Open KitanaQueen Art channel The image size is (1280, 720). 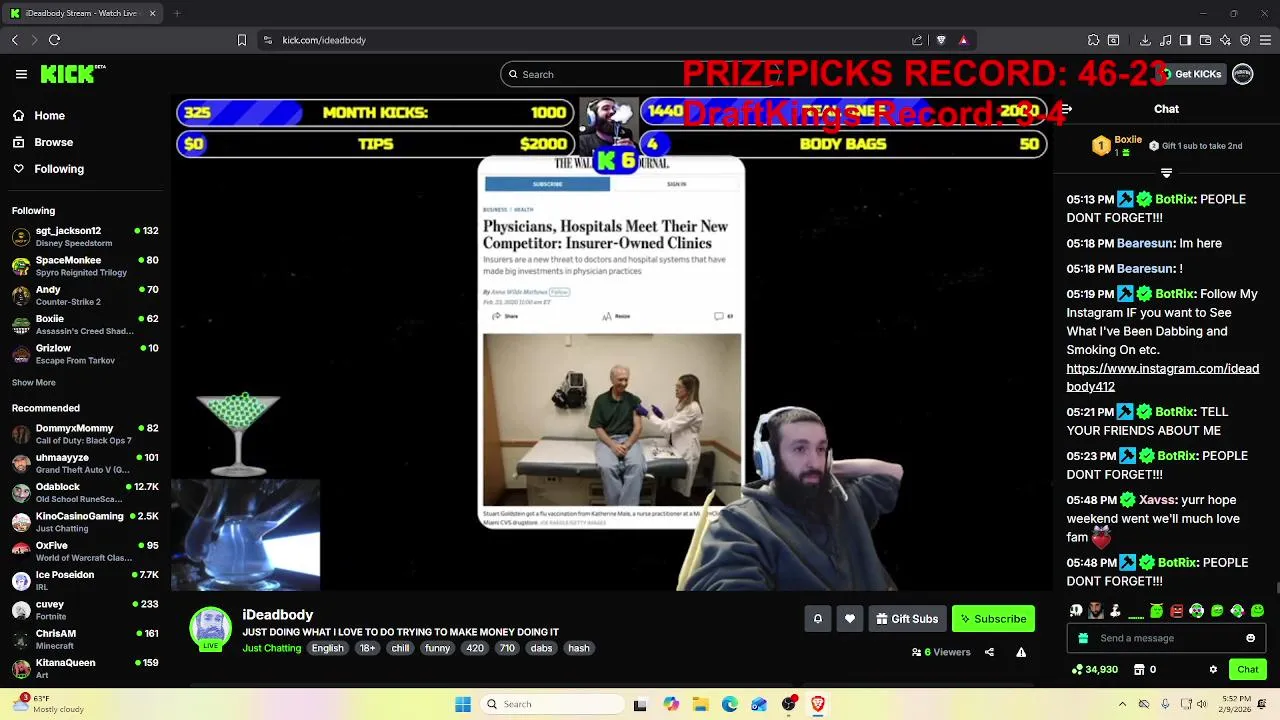pos(86,668)
